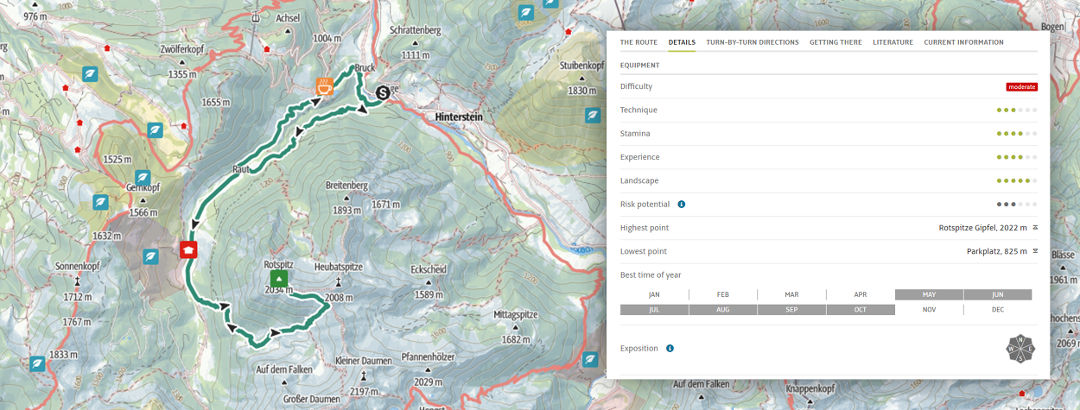Click blue nature icon left of 1833 m
The height and width of the screenshot is (410, 1080).
pyautogui.click(x=37, y=364)
